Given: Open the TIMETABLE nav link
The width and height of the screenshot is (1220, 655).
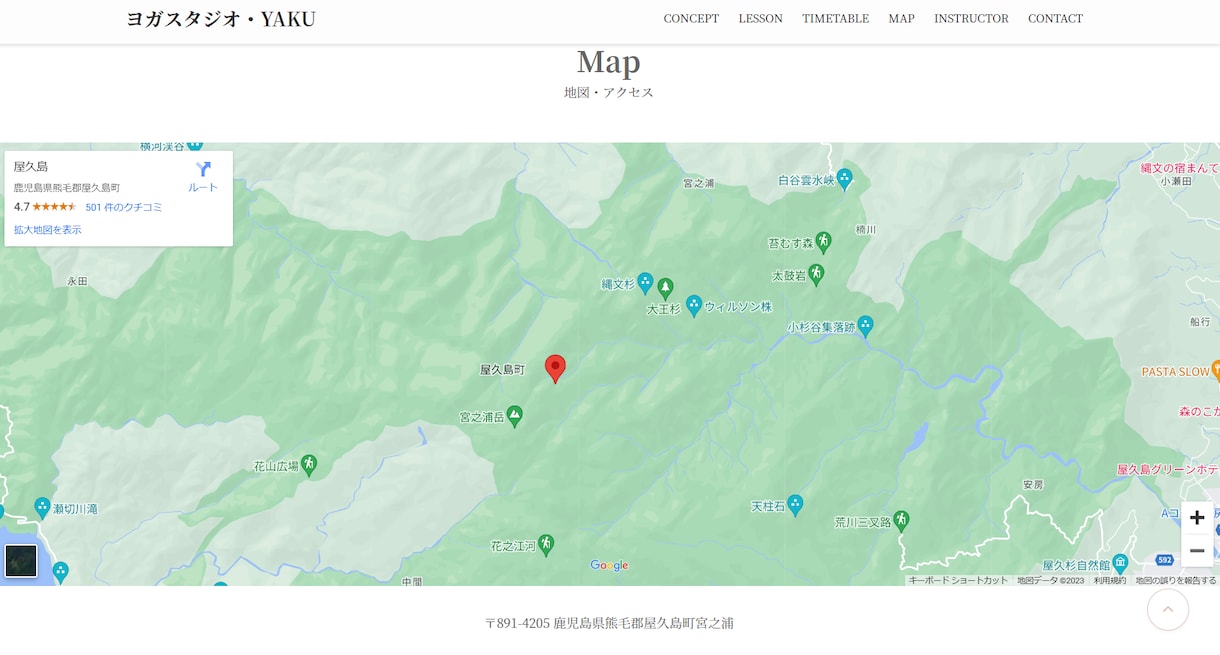Looking at the screenshot, I should click(836, 19).
